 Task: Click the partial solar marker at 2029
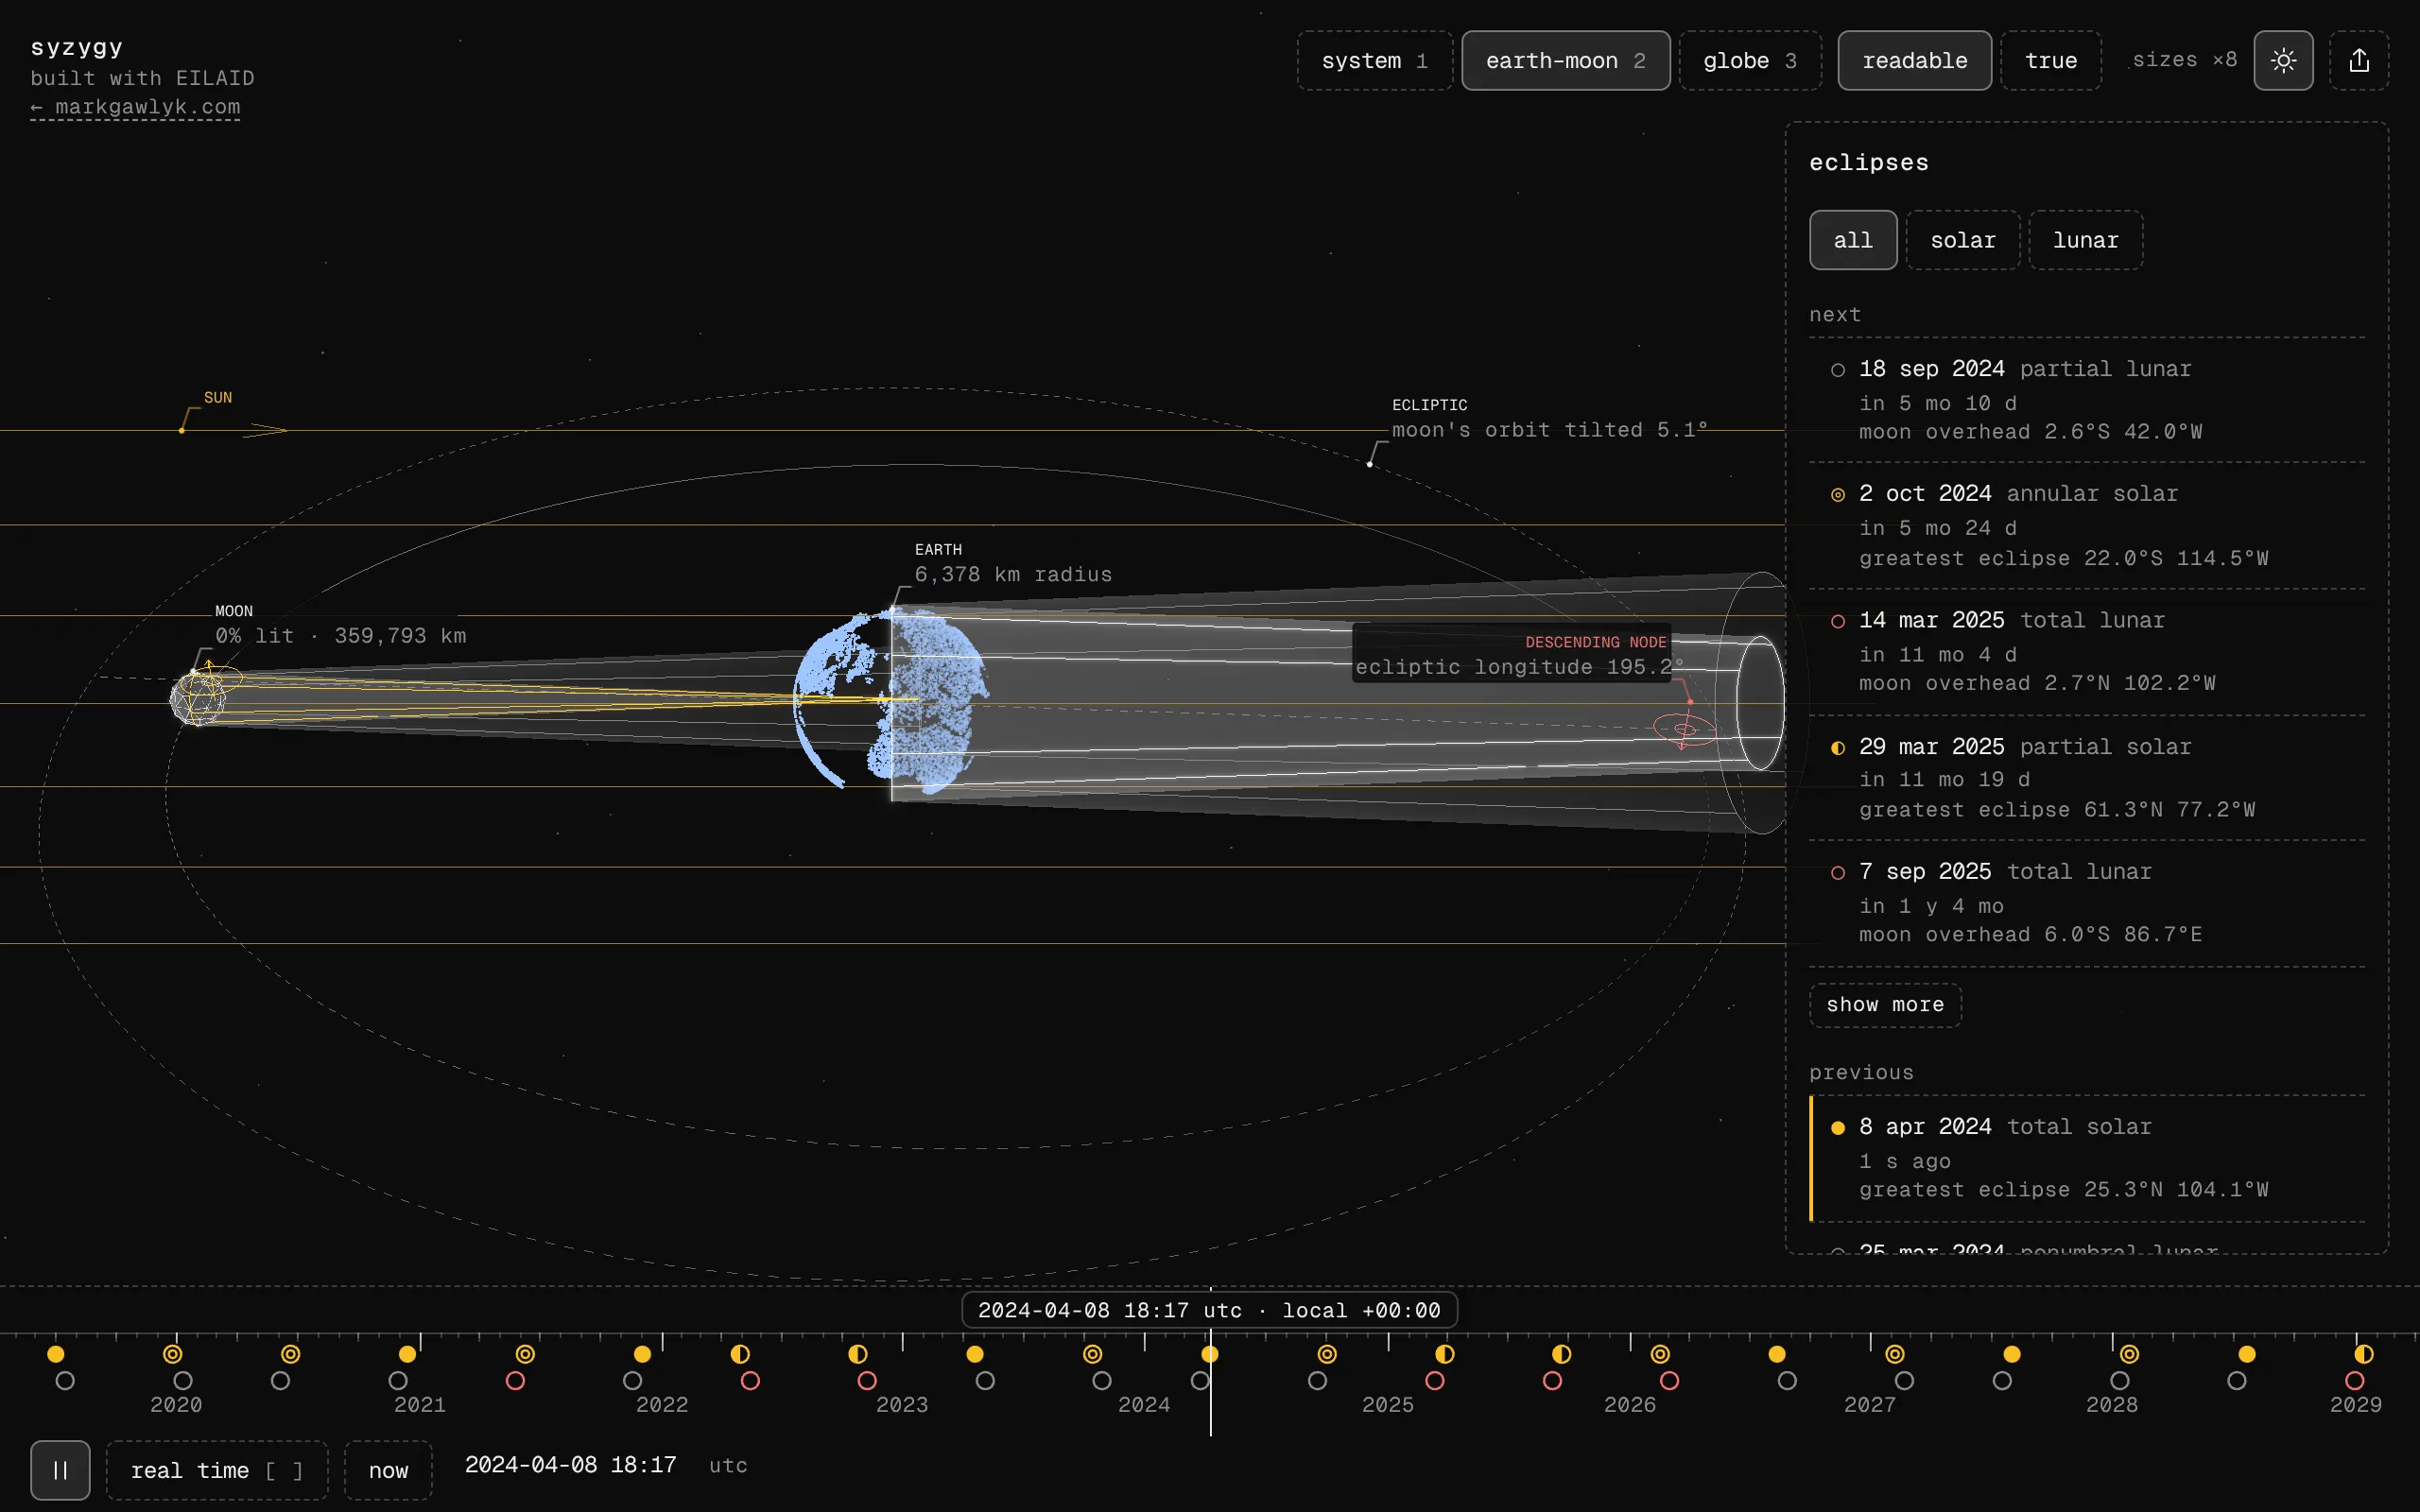click(x=2364, y=1354)
